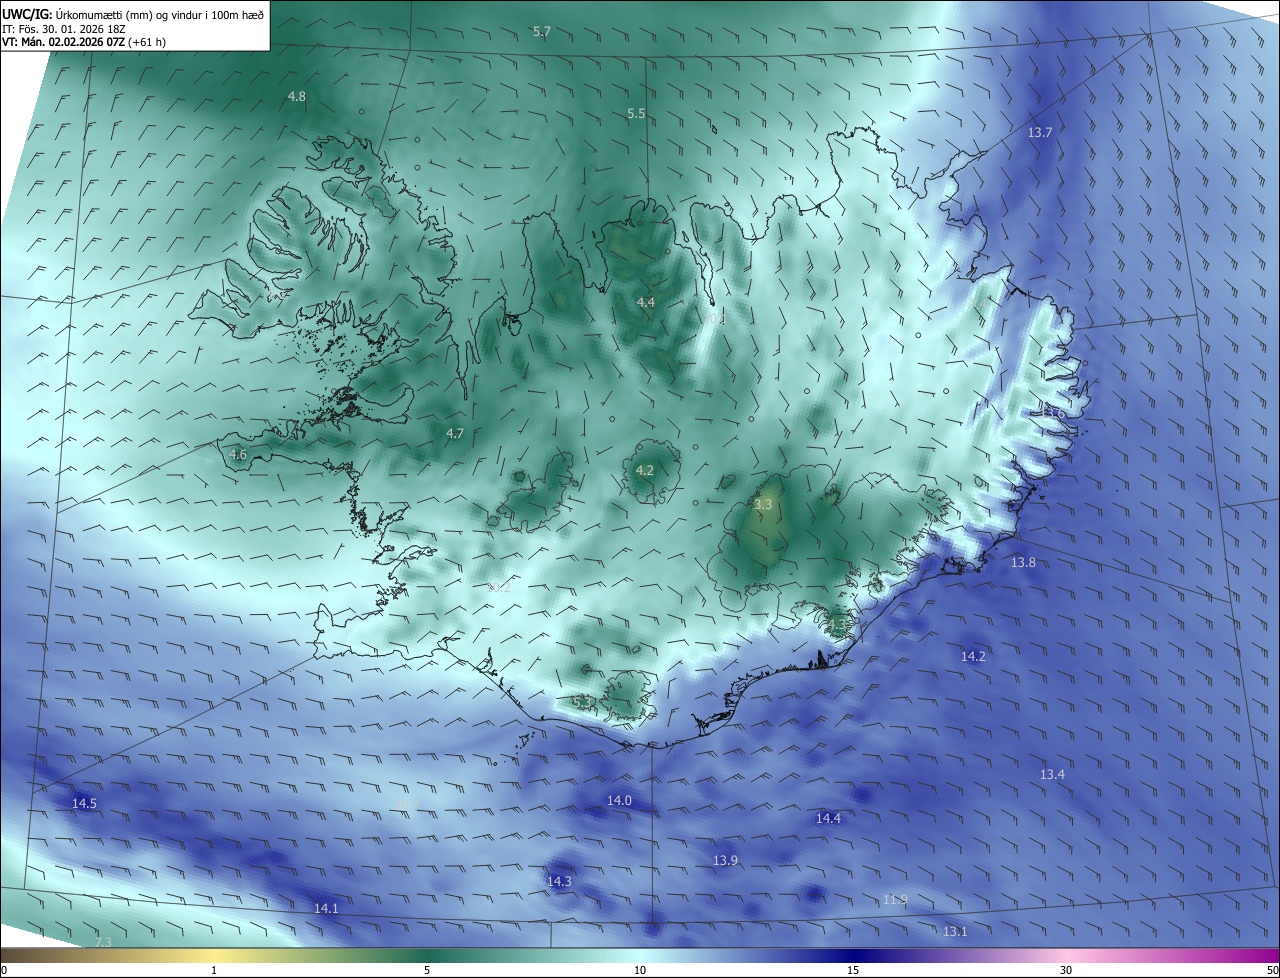This screenshot has width=1280, height=978.
Task: Click the '4.6' value label
Action: pyautogui.click(x=238, y=454)
